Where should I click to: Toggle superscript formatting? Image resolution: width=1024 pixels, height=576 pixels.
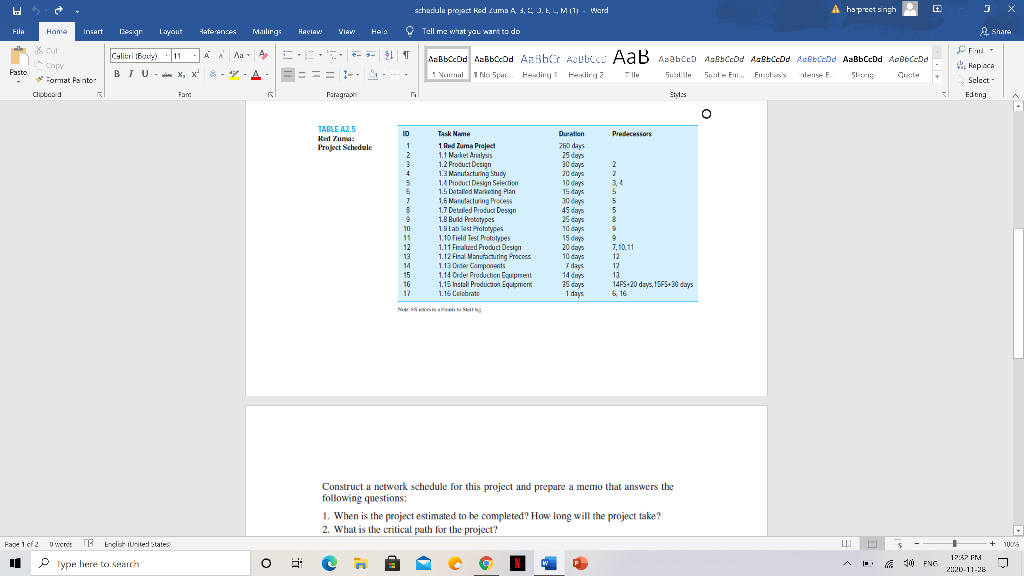point(194,74)
